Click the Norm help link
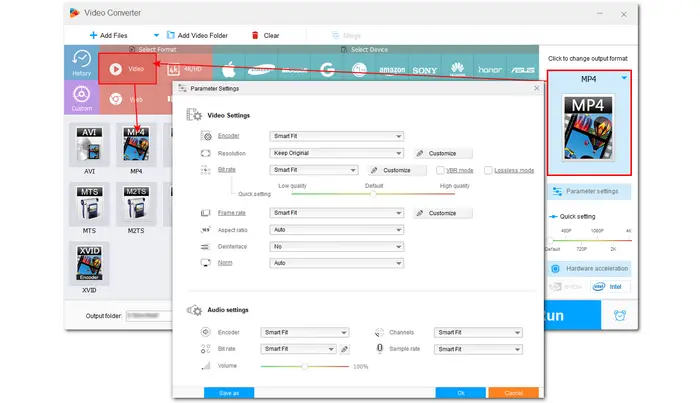 pos(225,263)
